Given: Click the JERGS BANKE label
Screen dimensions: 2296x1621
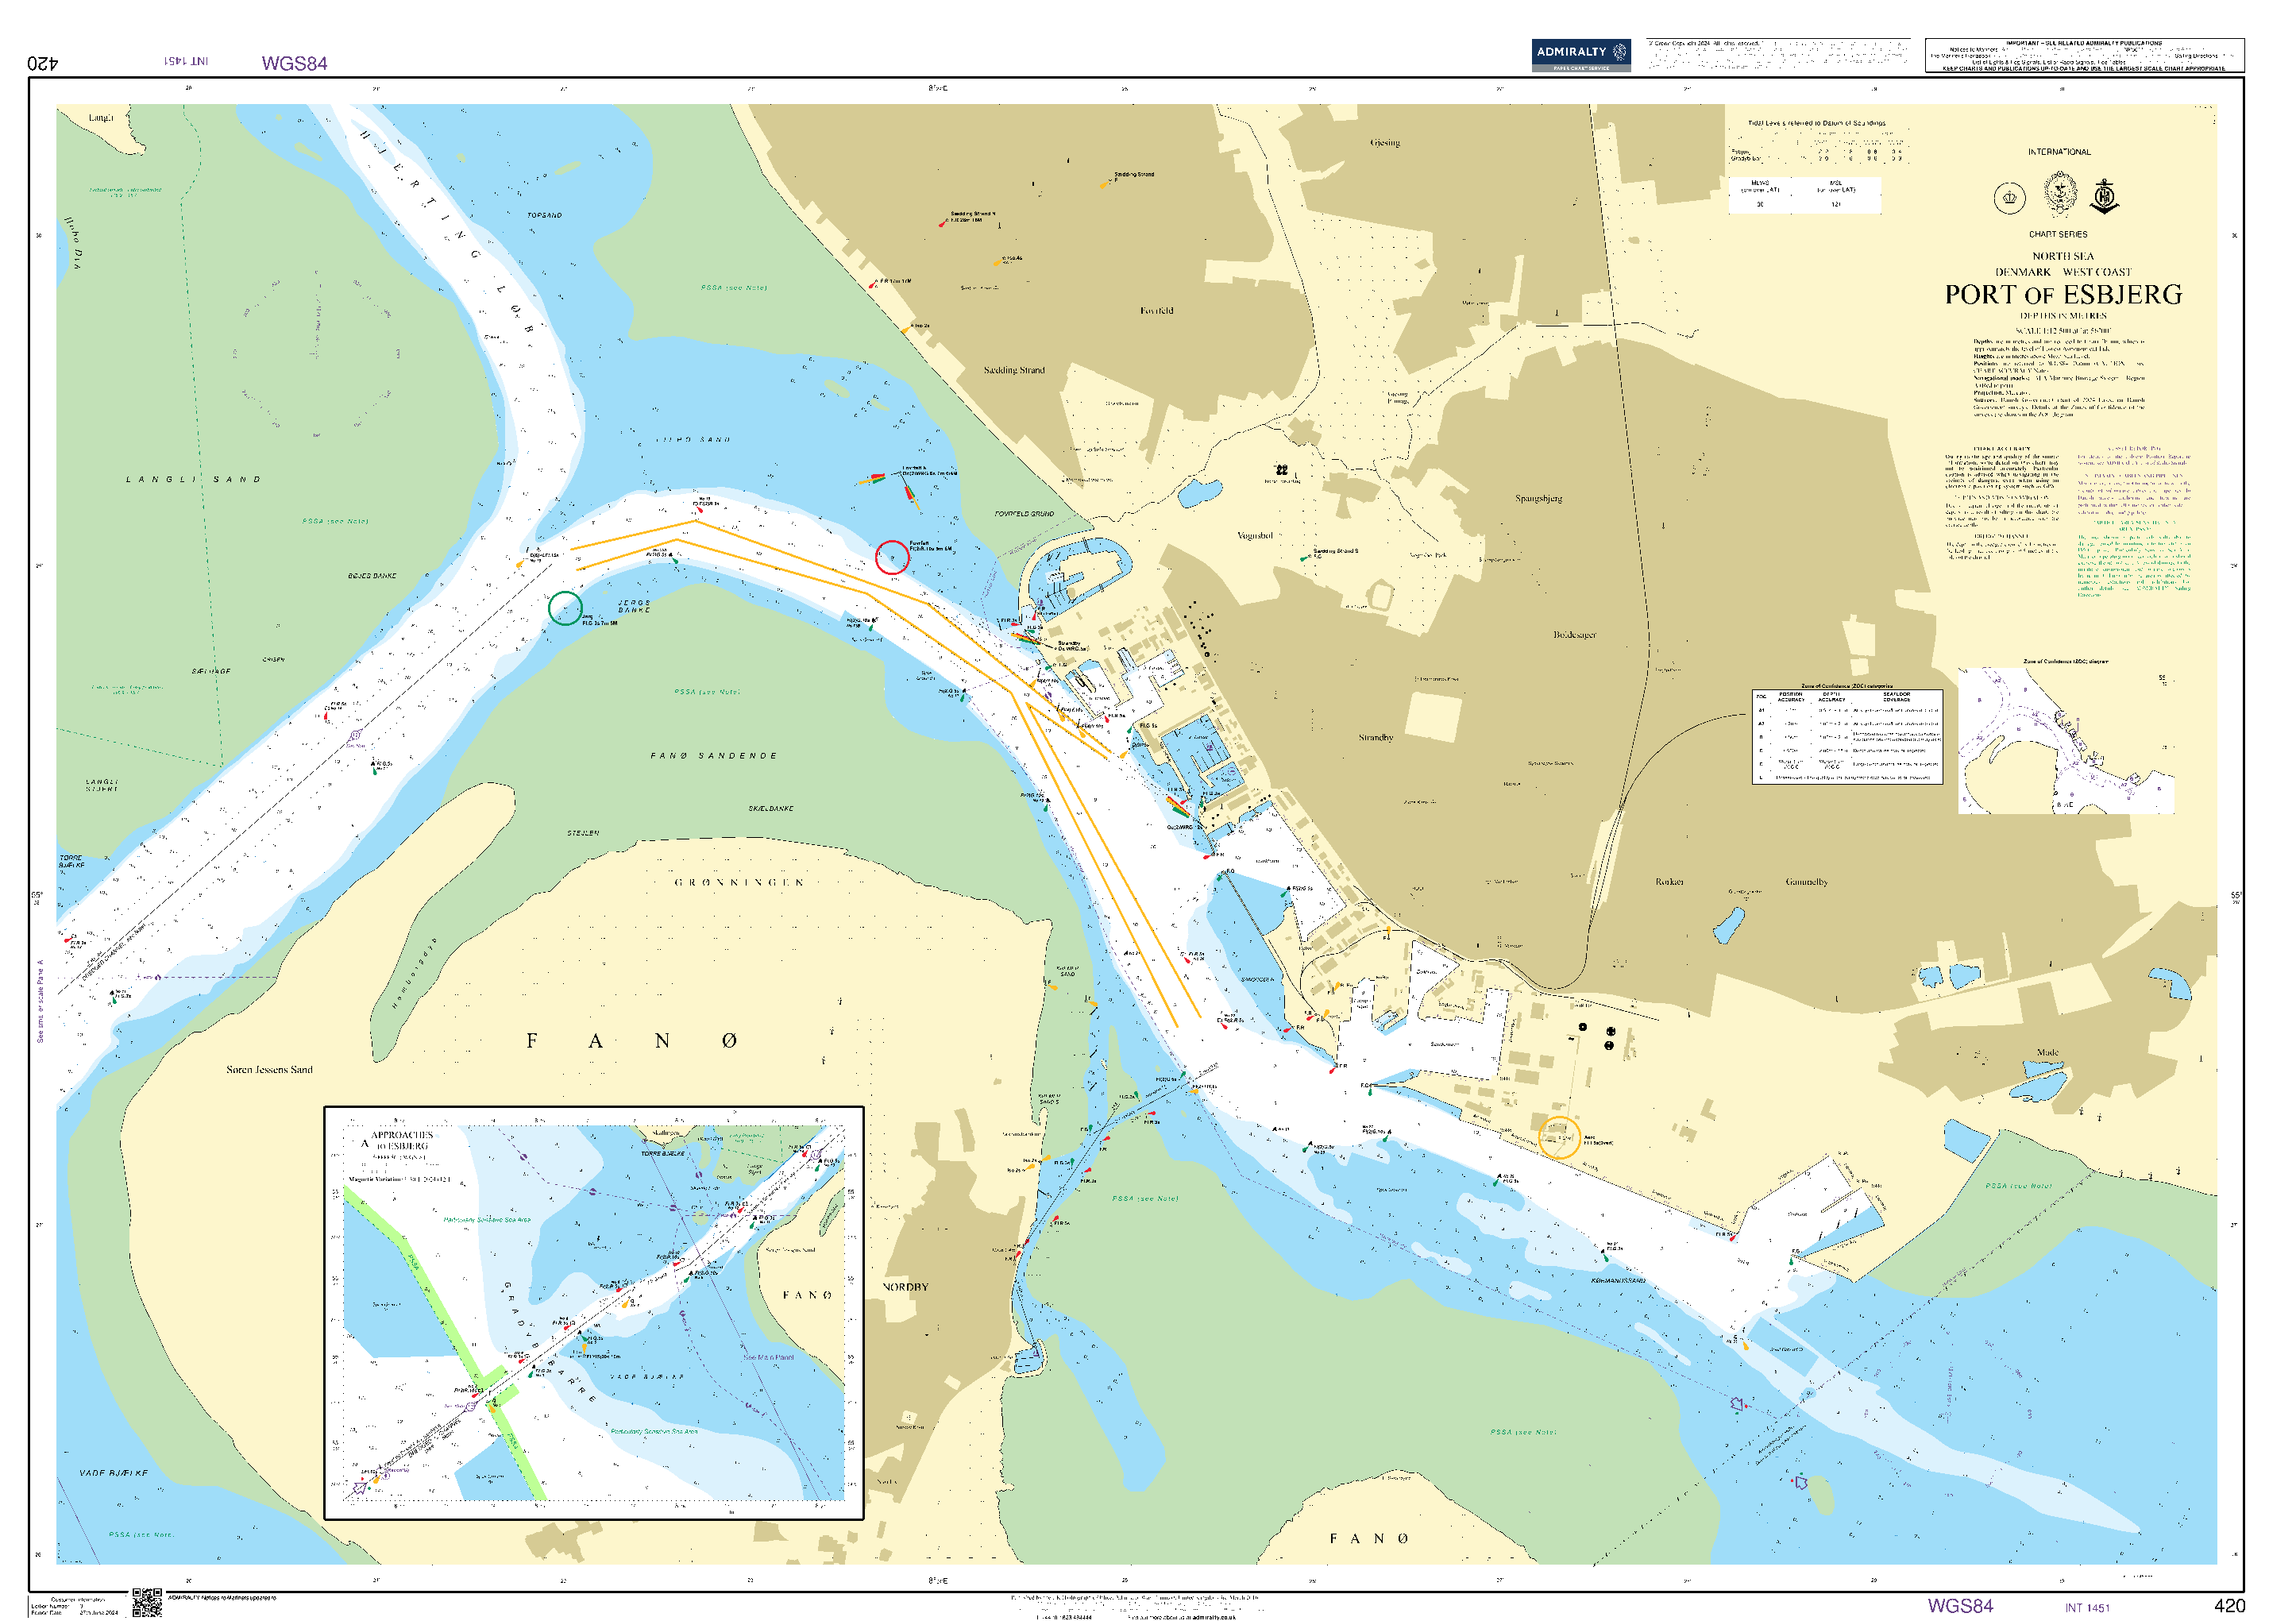Looking at the screenshot, I should [634, 606].
